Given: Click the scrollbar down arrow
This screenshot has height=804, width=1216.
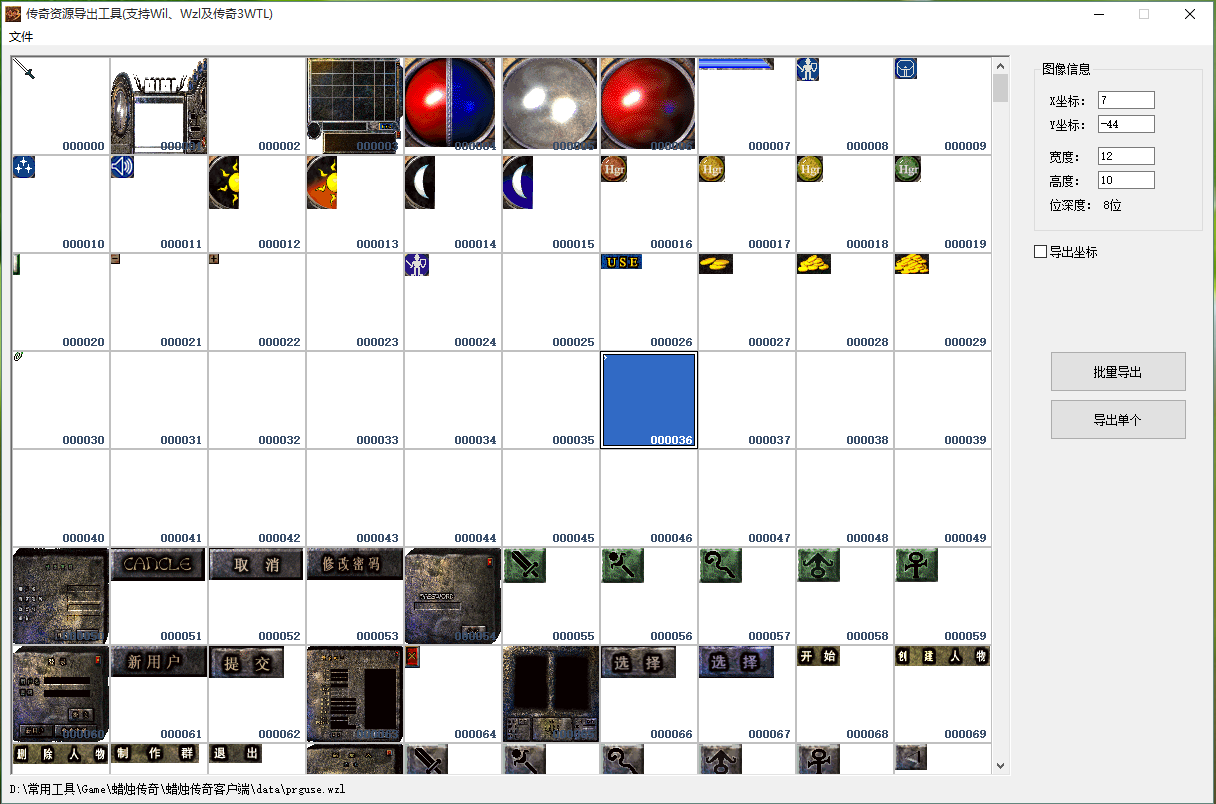Looking at the screenshot, I should point(1000,766).
